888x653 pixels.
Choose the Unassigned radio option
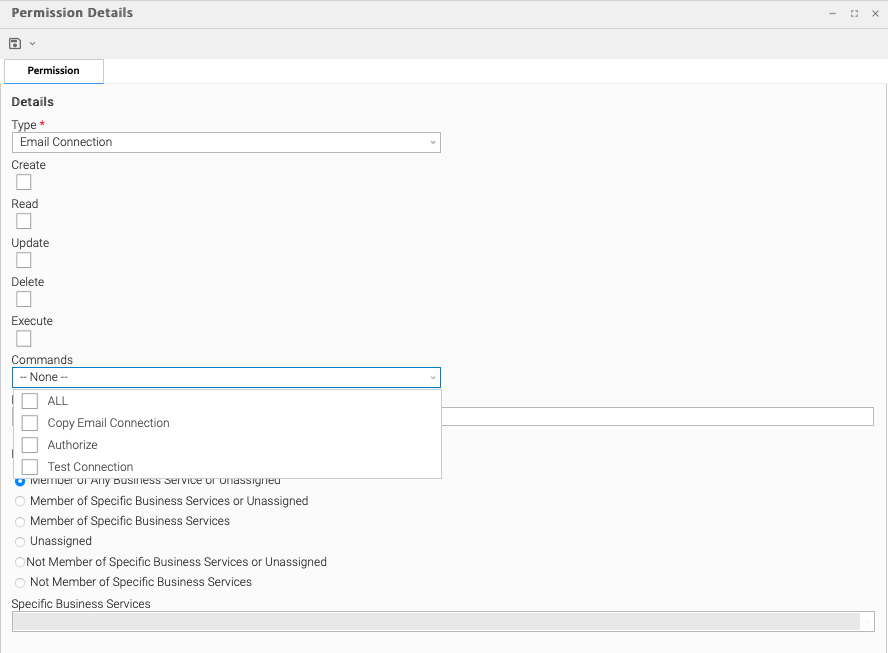coord(20,541)
